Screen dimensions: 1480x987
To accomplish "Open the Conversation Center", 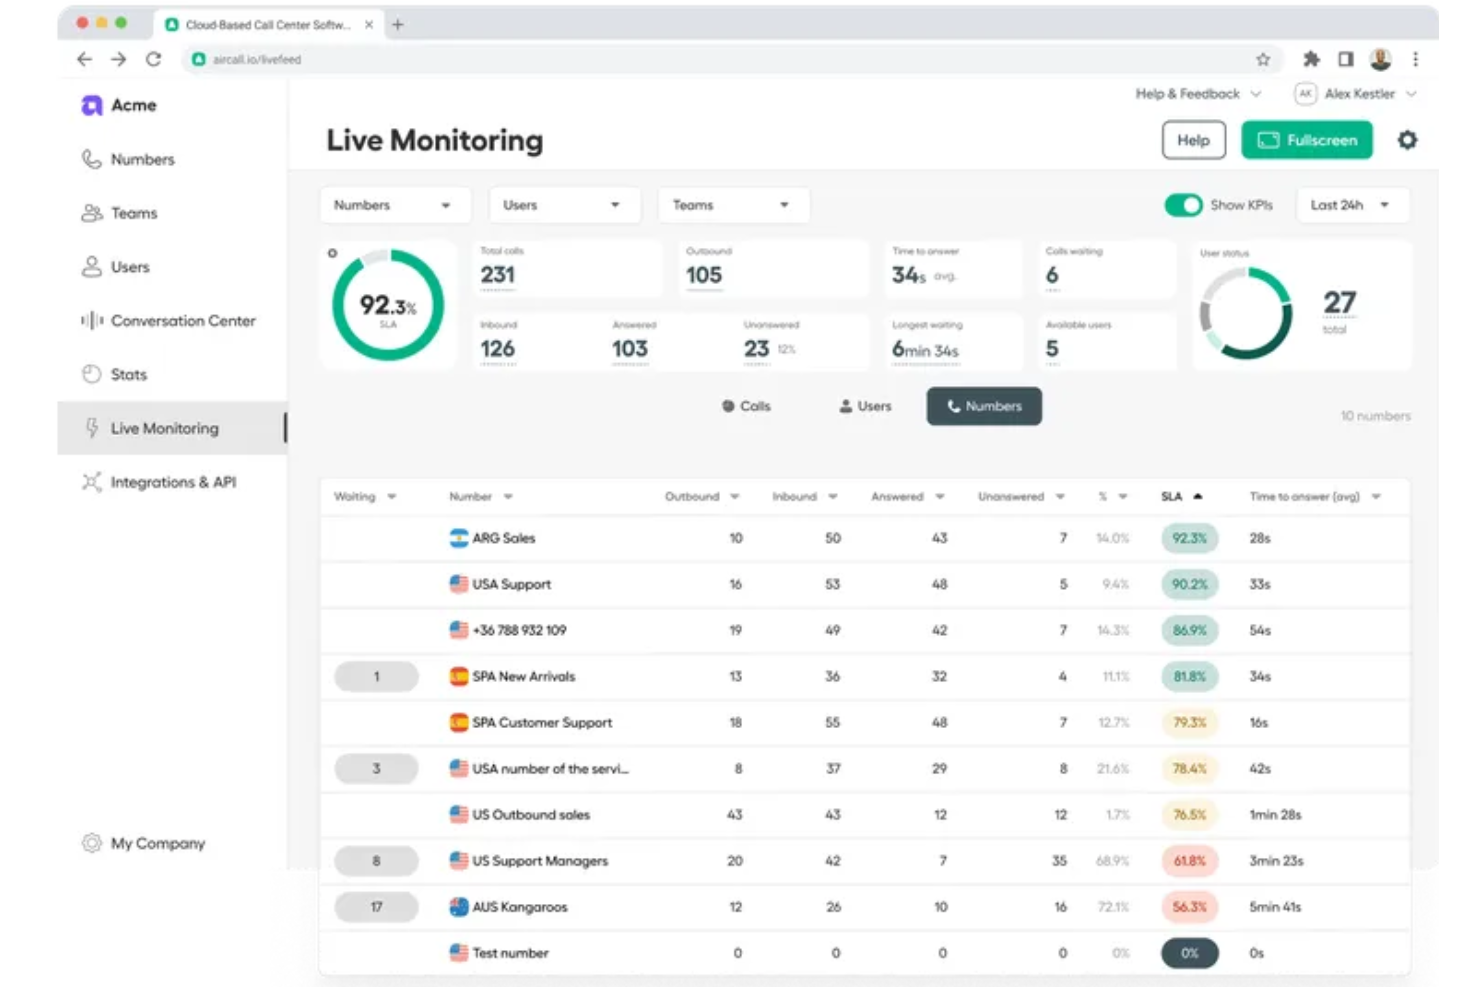I will [x=183, y=321].
